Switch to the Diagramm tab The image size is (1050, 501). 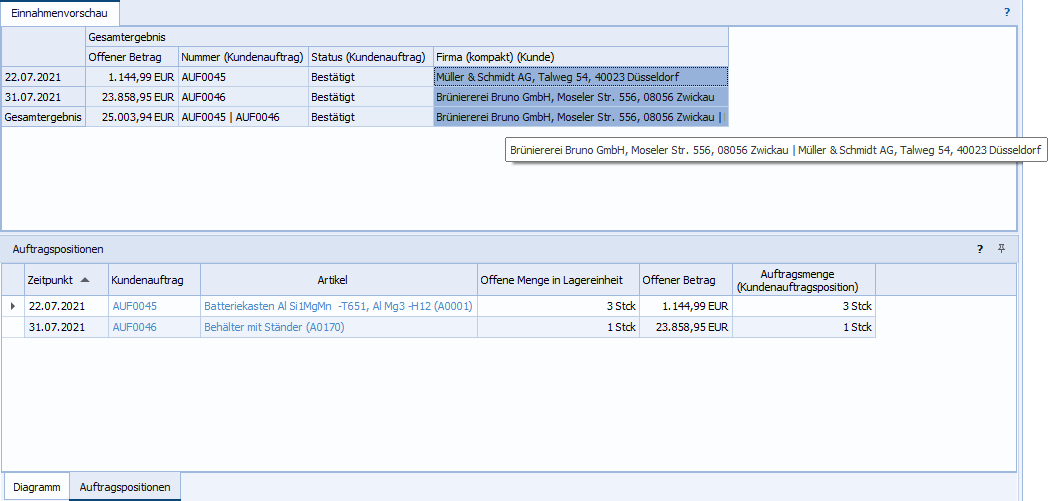pyautogui.click(x=35, y=487)
